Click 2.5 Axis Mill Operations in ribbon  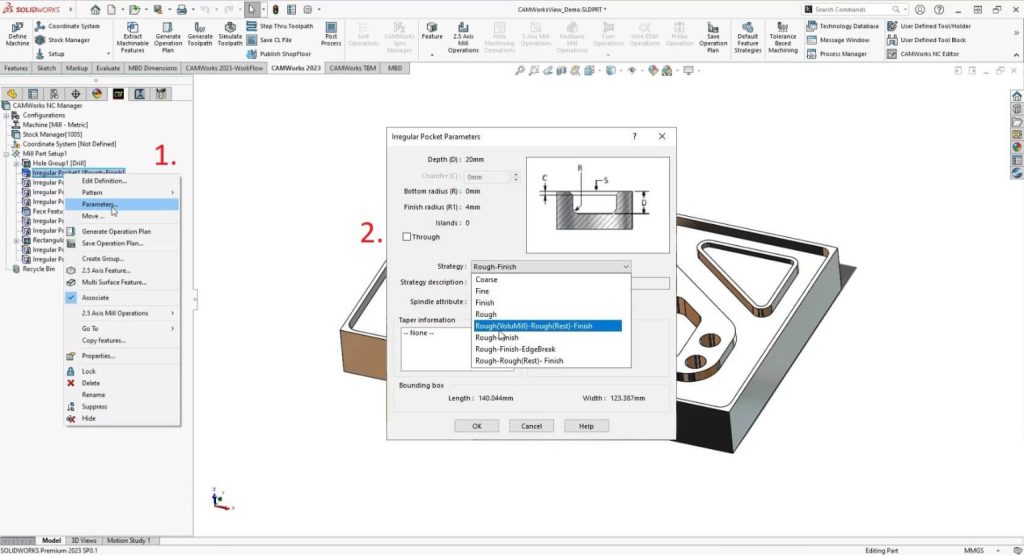tap(463, 37)
